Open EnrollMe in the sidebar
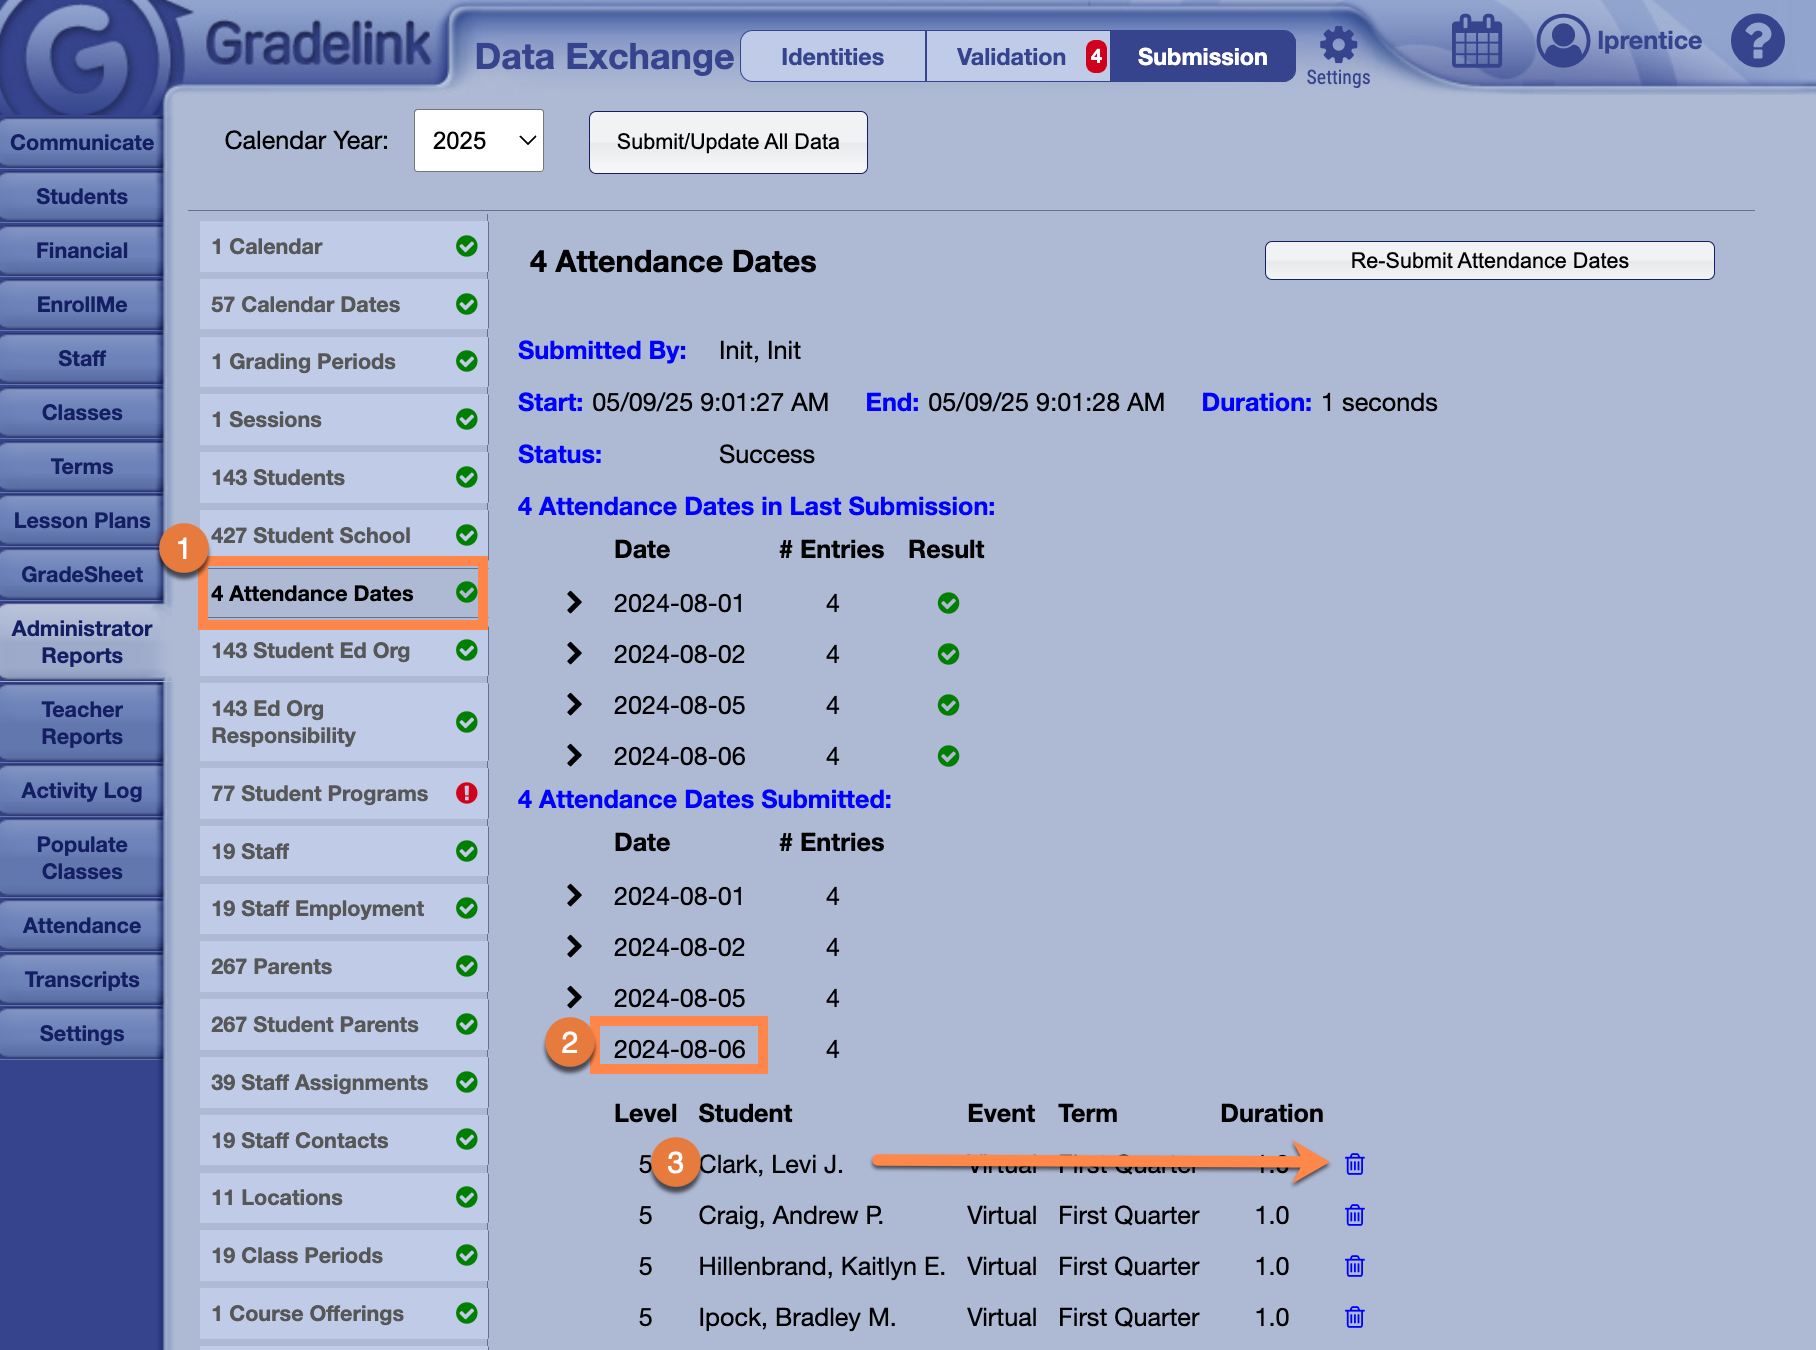Image resolution: width=1816 pixels, height=1350 pixels. click(x=82, y=305)
